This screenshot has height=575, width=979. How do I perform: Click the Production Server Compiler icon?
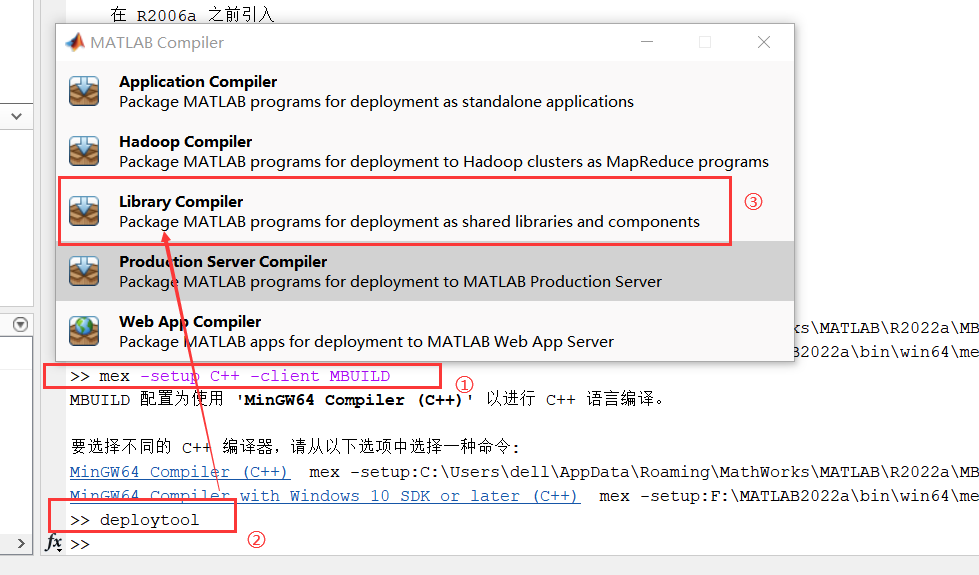pos(84,271)
